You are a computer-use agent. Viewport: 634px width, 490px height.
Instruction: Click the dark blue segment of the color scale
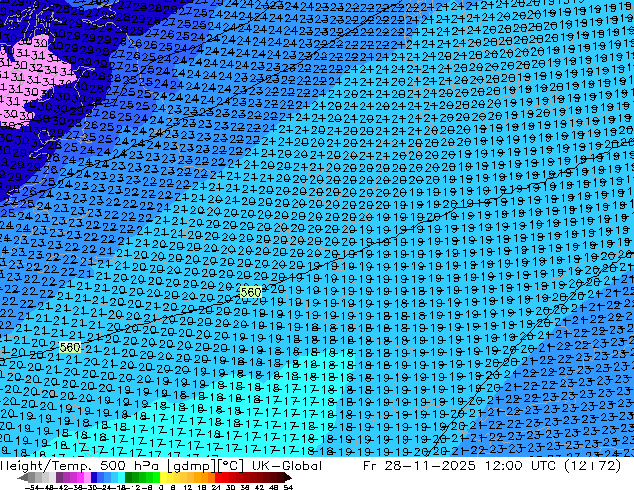coord(94,478)
